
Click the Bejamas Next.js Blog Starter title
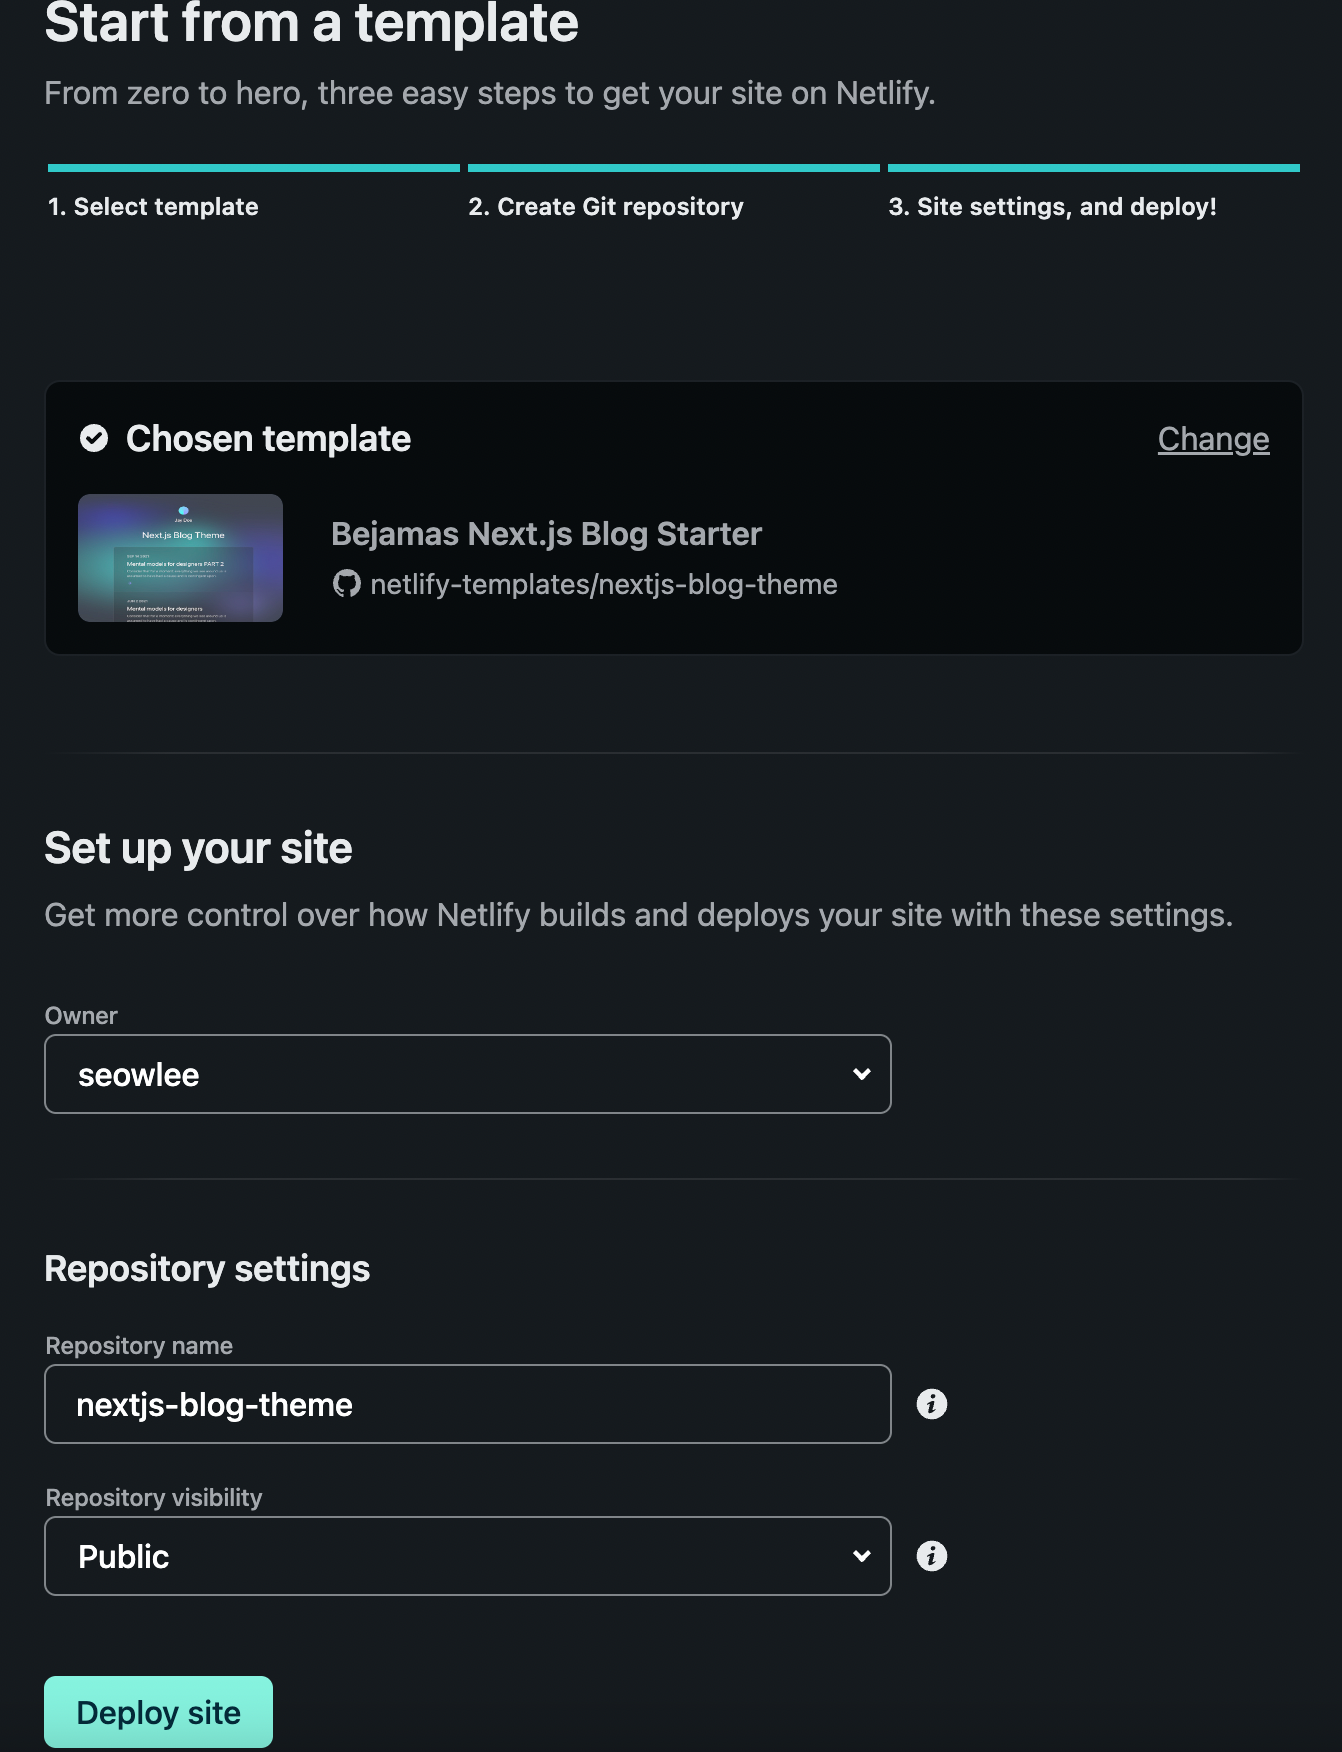pyautogui.click(x=546, y=534)
